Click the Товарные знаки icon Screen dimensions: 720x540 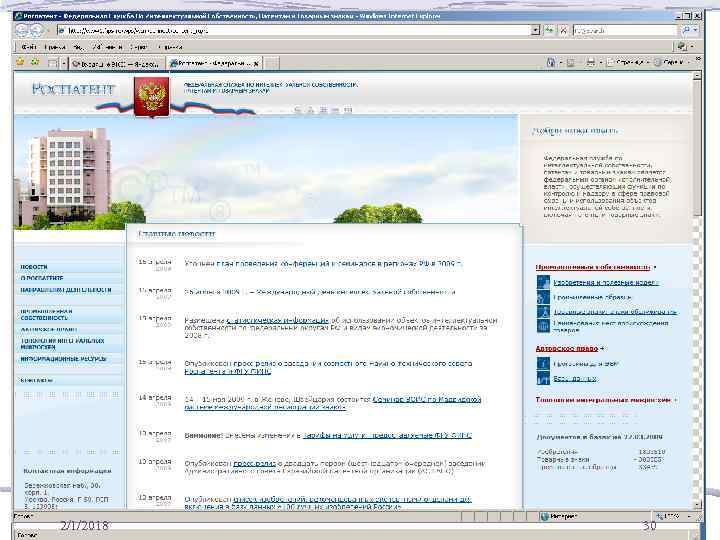point(544,311)
